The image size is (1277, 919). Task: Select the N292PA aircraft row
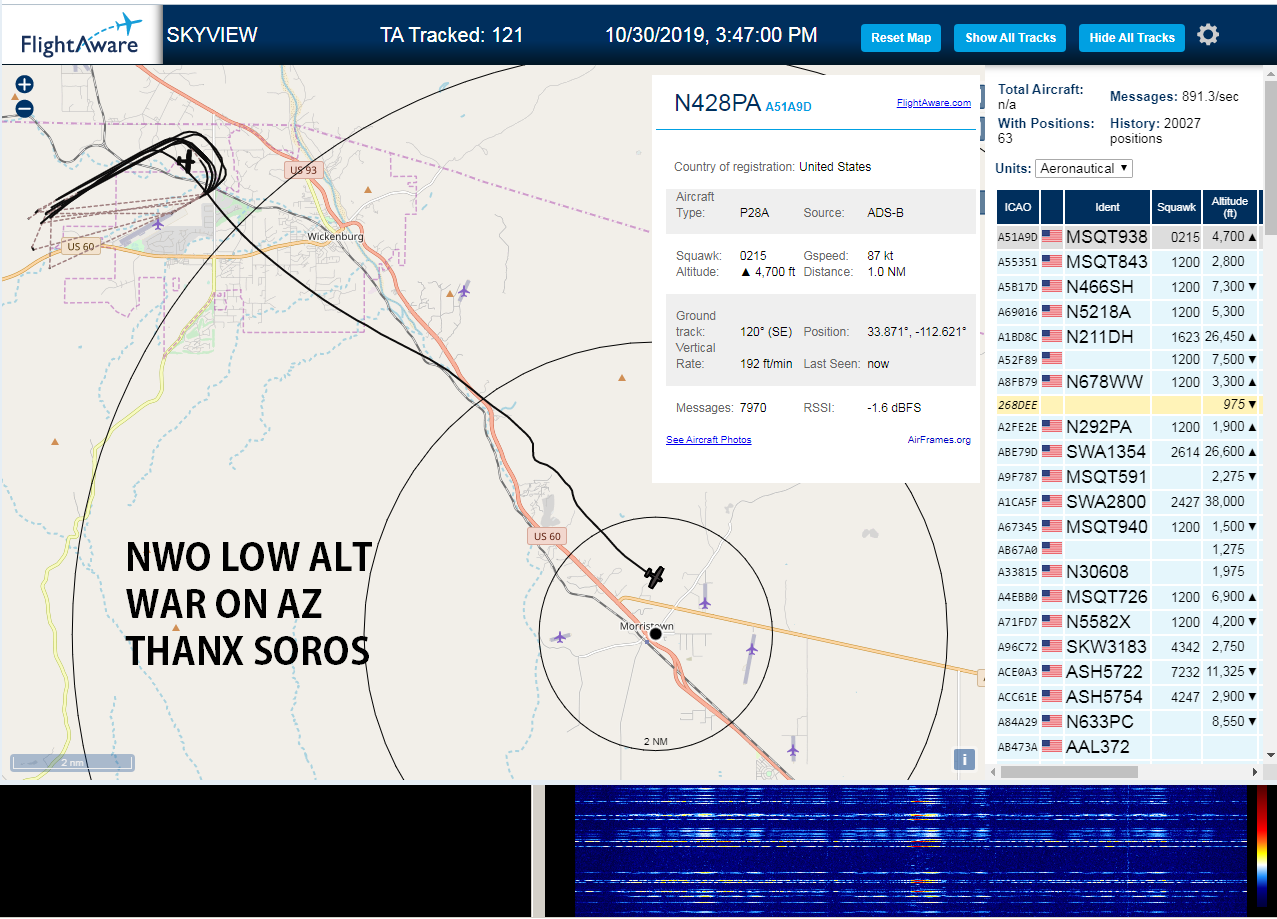click(x=1128, y=427)
